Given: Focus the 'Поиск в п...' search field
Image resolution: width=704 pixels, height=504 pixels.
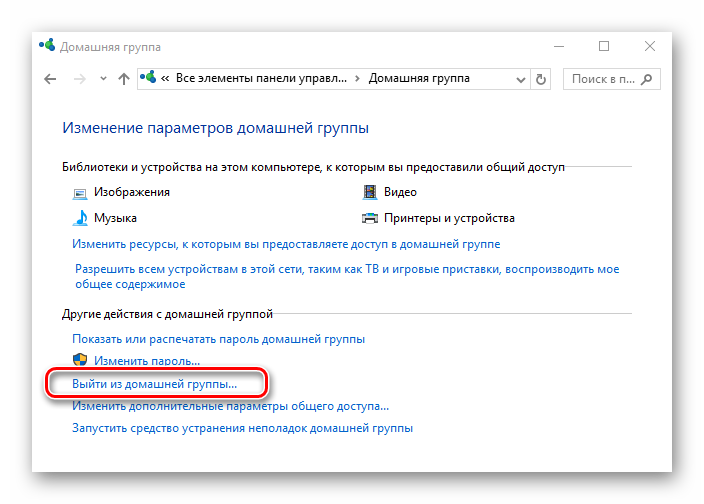Looking at the screenshot, I should tap(612, 79).
